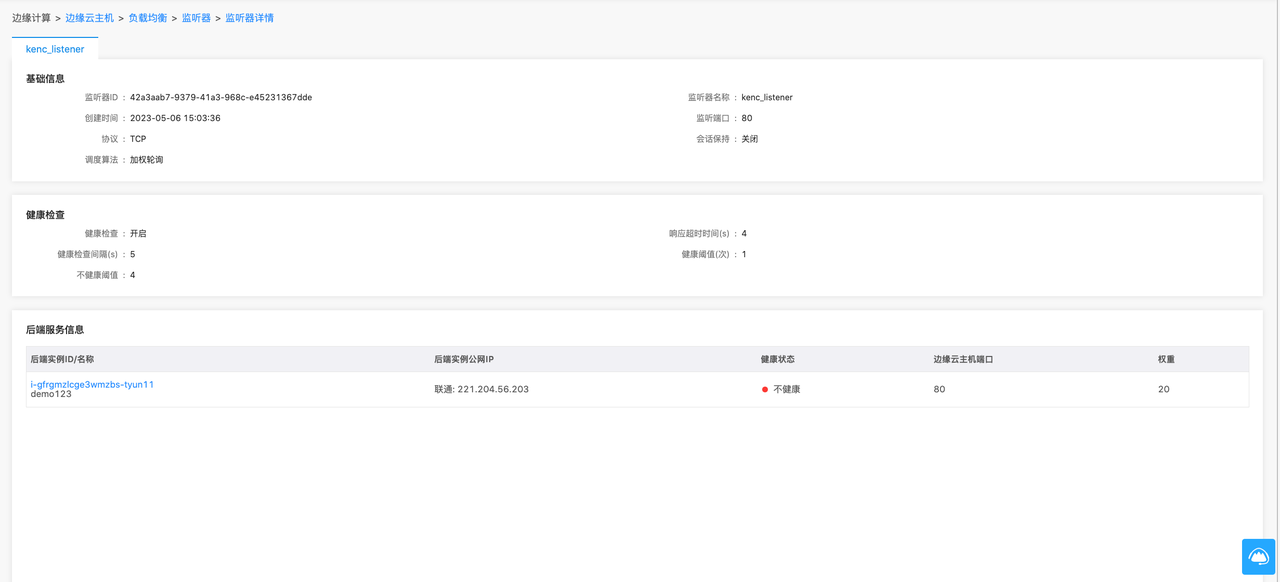Screen dimensions: 1280x582
Task: Click the instance name demo123
Action: (x=51, y=395)
